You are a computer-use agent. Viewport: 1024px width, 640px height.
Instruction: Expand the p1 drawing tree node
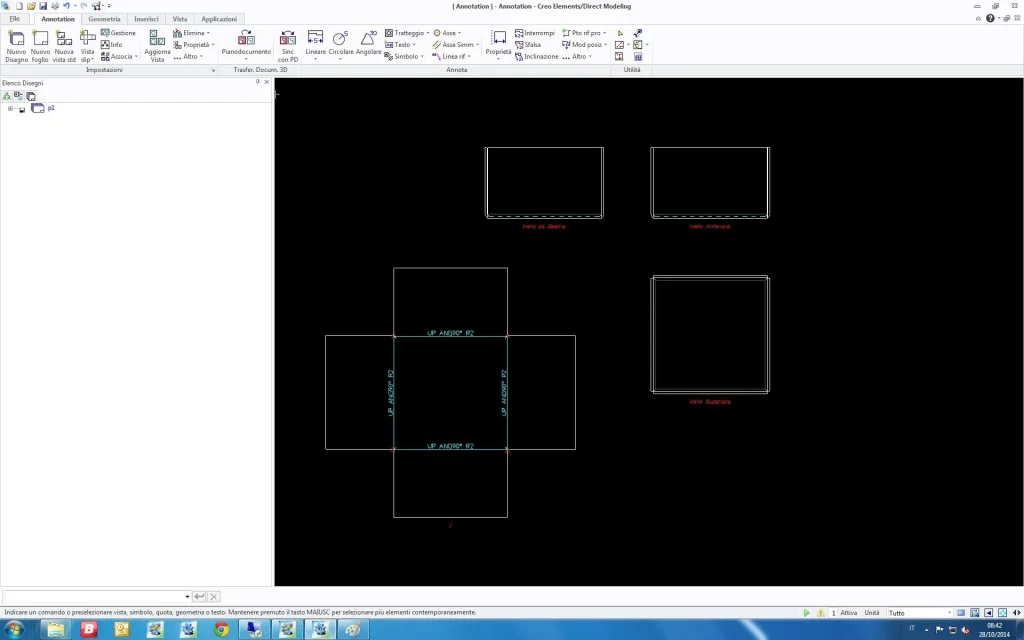10,108
